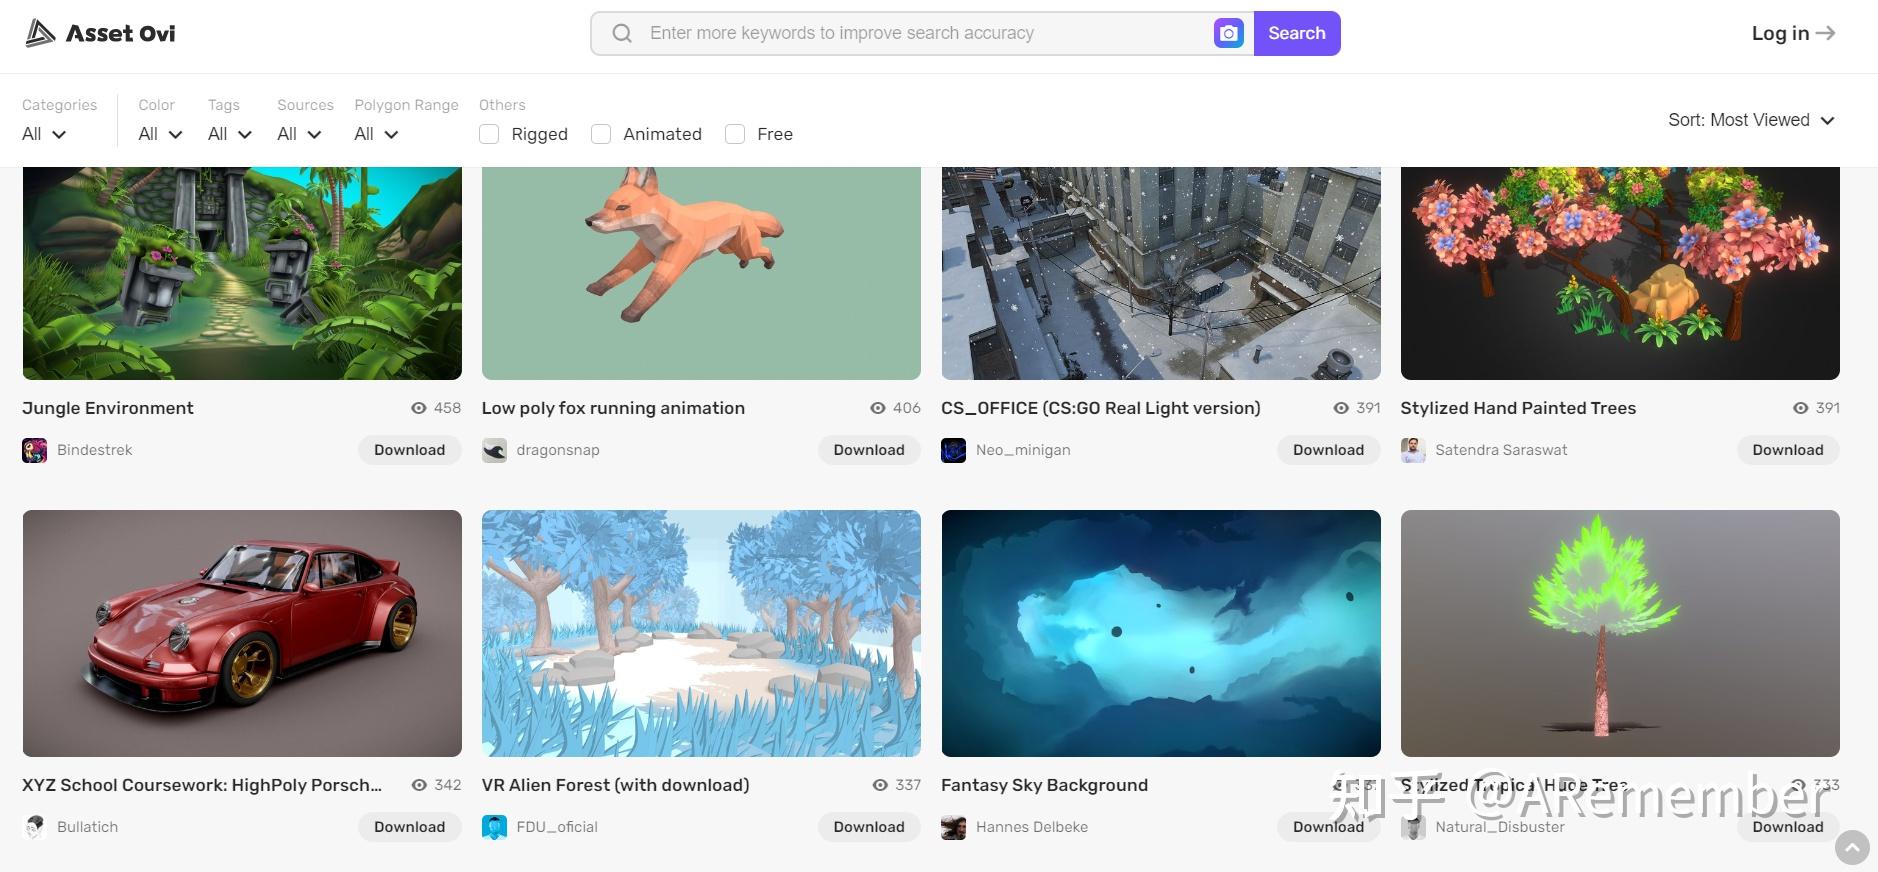1878x872 pixels.
Task: Click the magnifier icon in search bar
Action: pos(622,33)
